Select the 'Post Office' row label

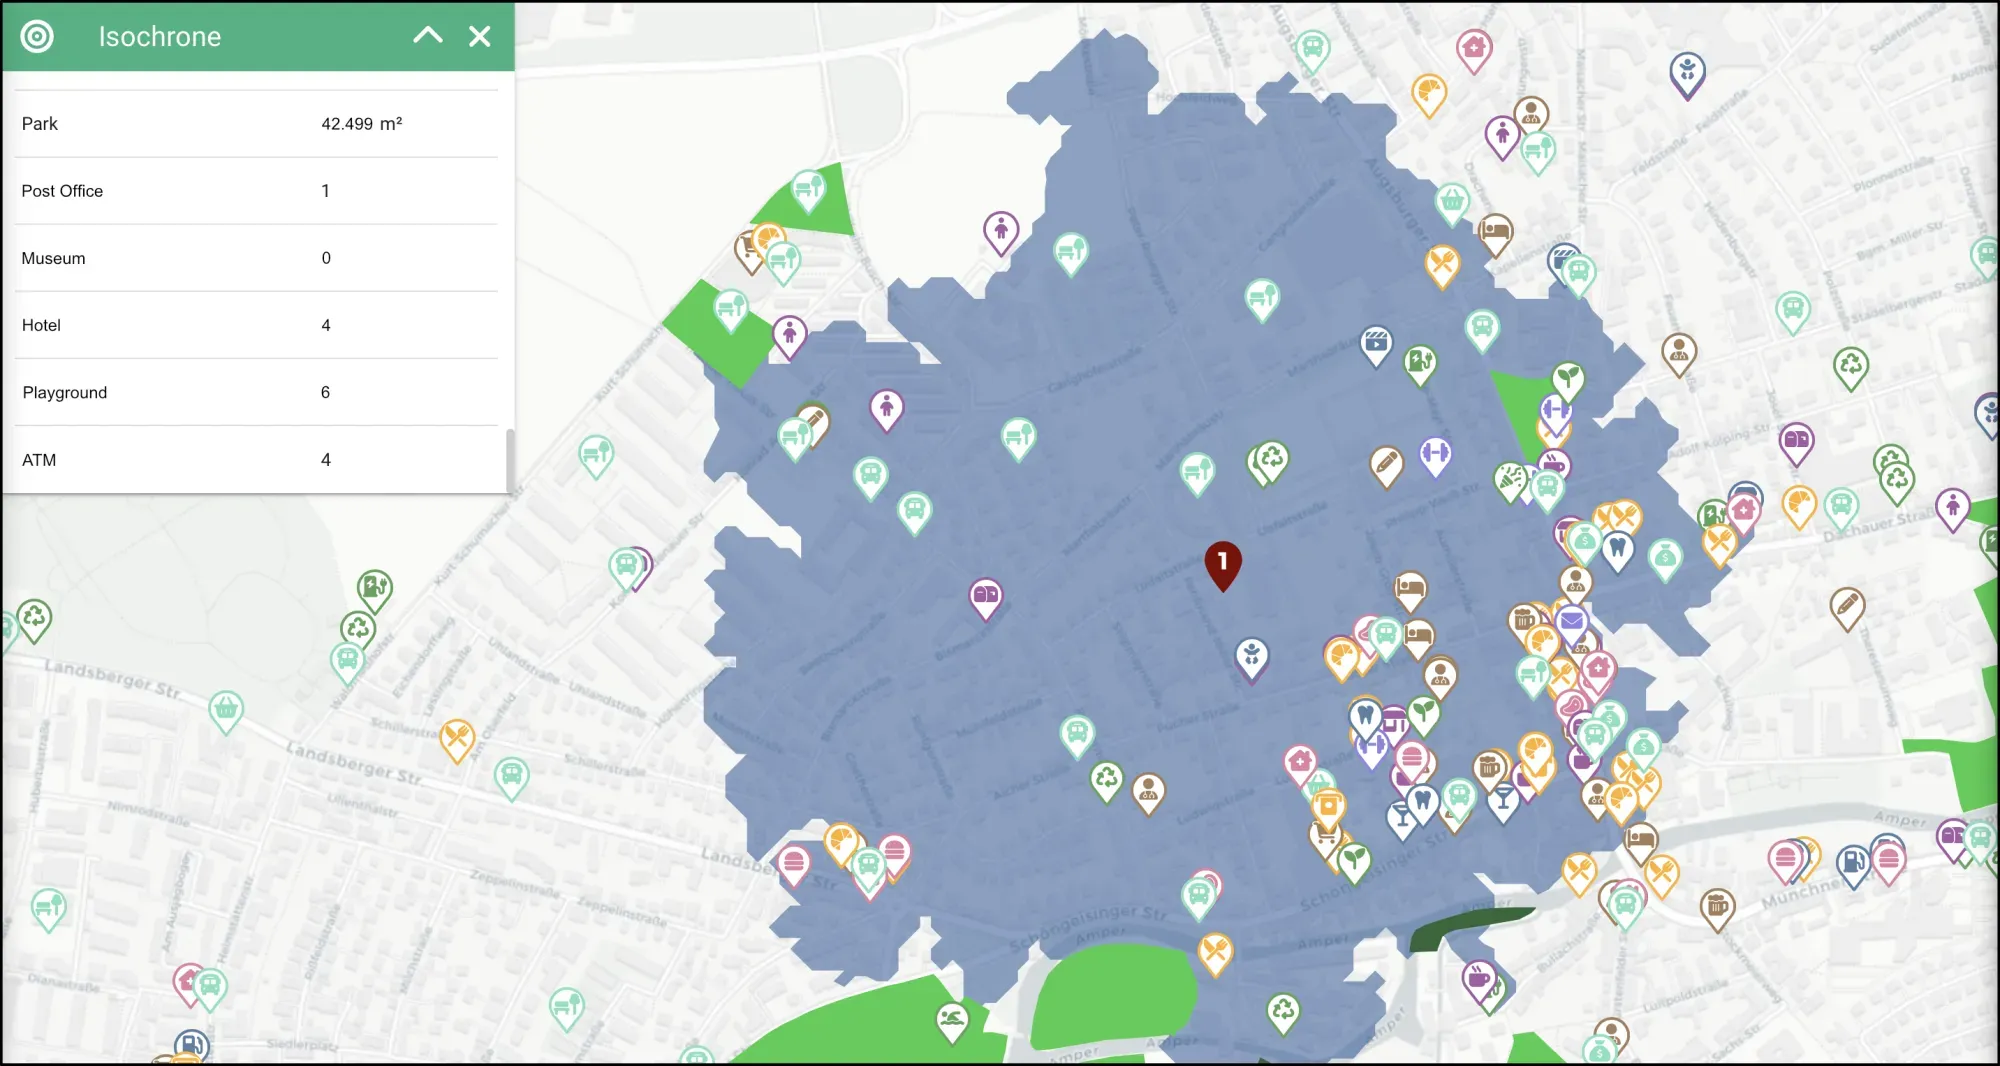coord(62,191)
